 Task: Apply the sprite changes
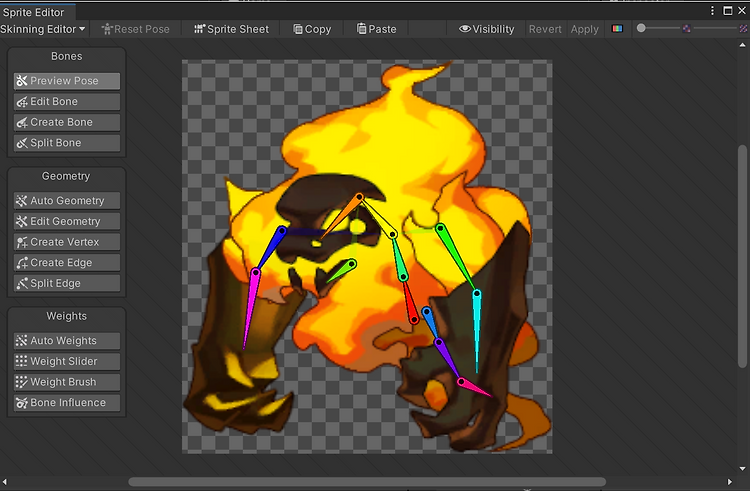(x=585, y=29)
